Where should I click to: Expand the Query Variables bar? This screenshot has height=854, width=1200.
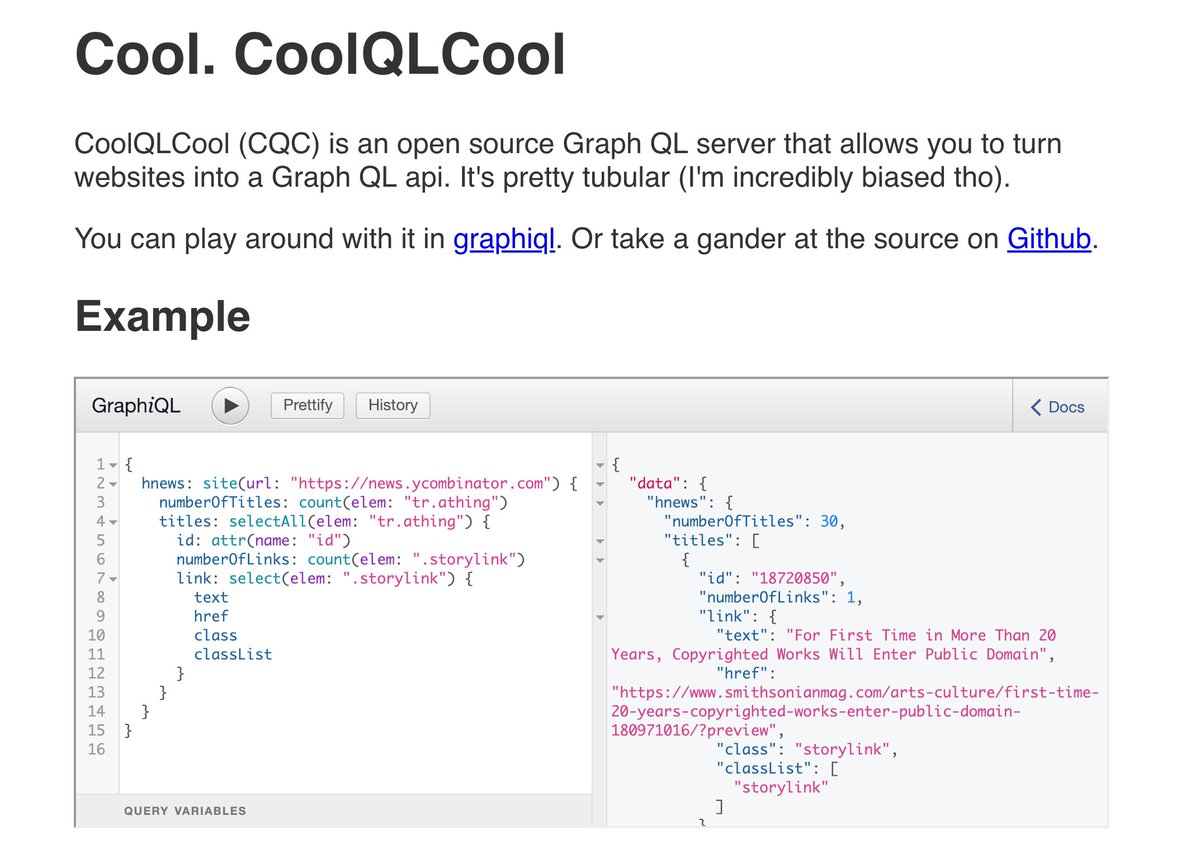tap(333, 811)
